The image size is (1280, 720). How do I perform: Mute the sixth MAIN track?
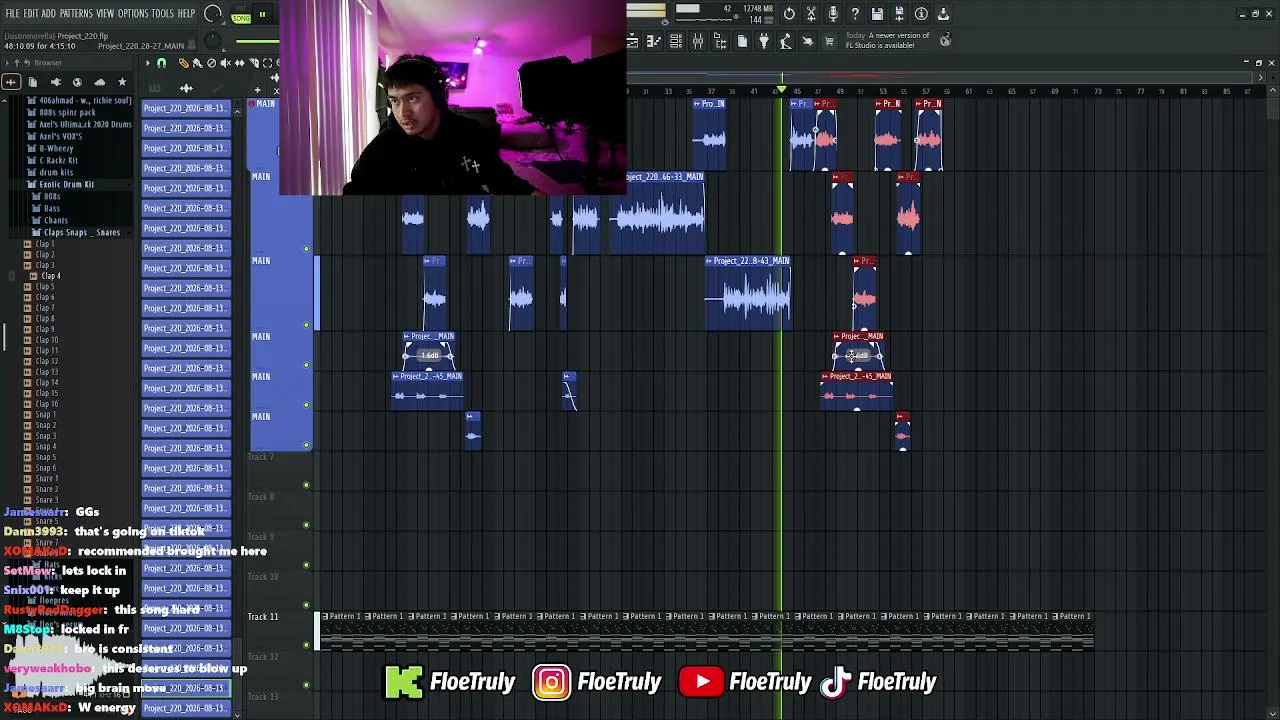tap(306, 445)
